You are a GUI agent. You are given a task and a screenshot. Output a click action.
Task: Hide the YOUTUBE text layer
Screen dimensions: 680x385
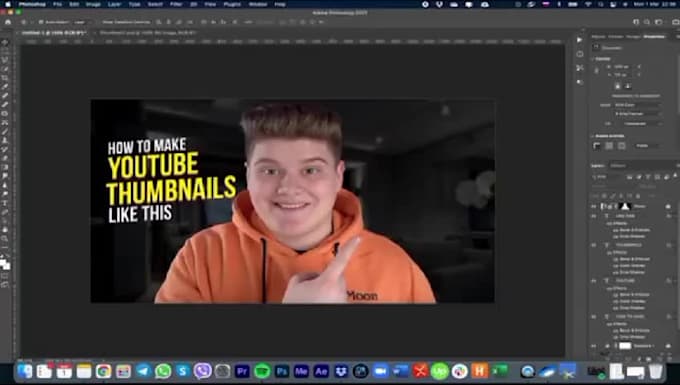[593, 281]
